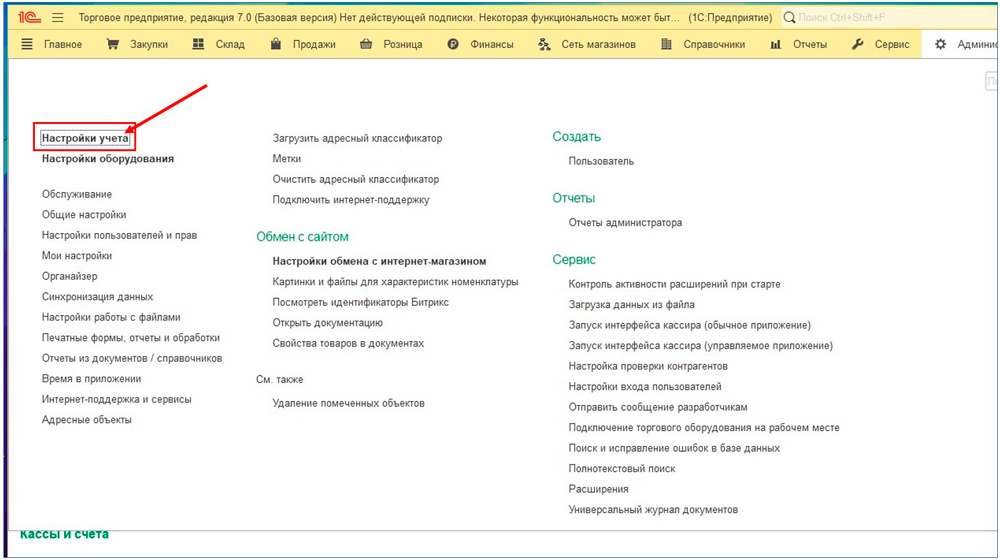This screenshot has height=560, width=1000.
Task: Open Настройки оборудования link
Action: click(108, 159)
